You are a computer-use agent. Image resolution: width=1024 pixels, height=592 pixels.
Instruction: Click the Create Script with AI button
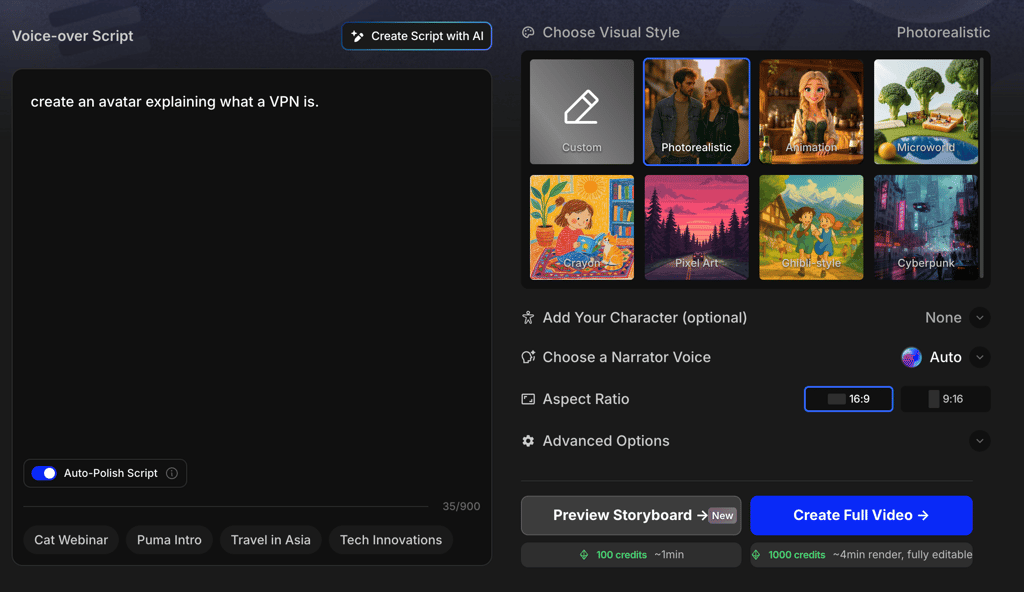[x=417, y=36]
